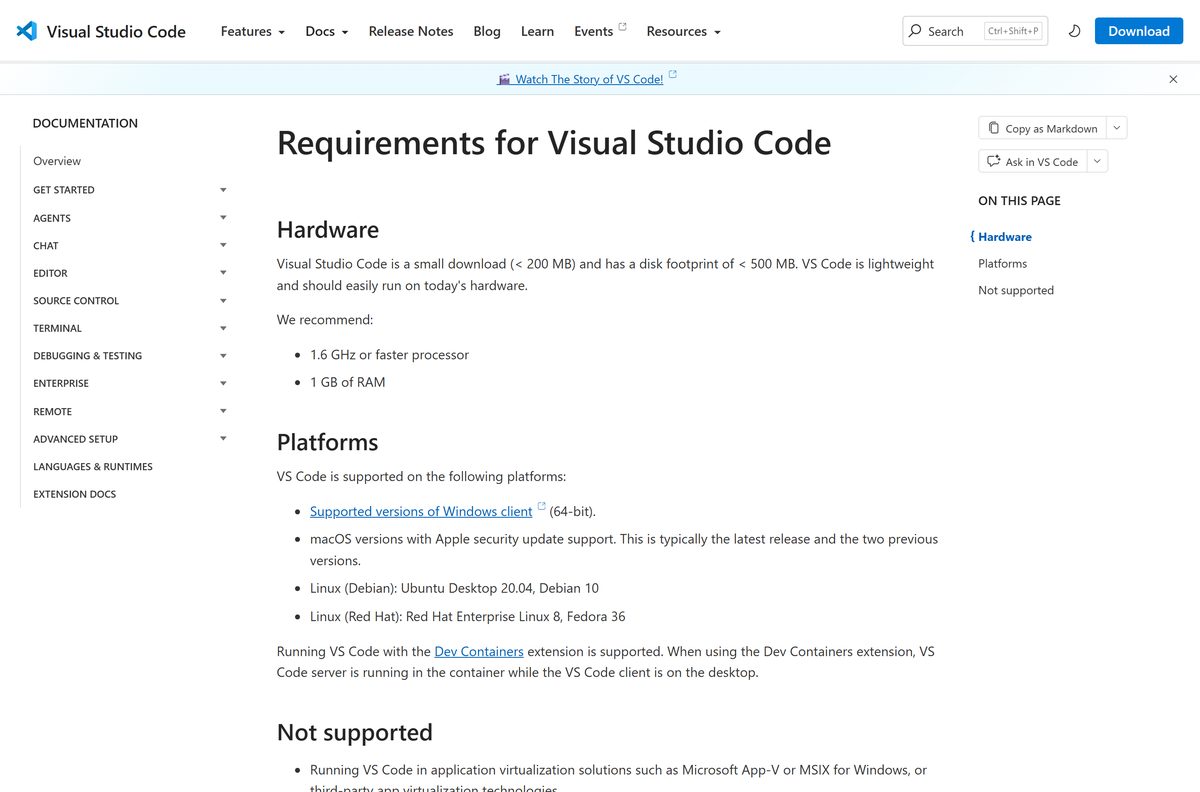Jump to Platforms in On This Page
The height and width of the screenshot is (792, 1200).
[1003, 264]
